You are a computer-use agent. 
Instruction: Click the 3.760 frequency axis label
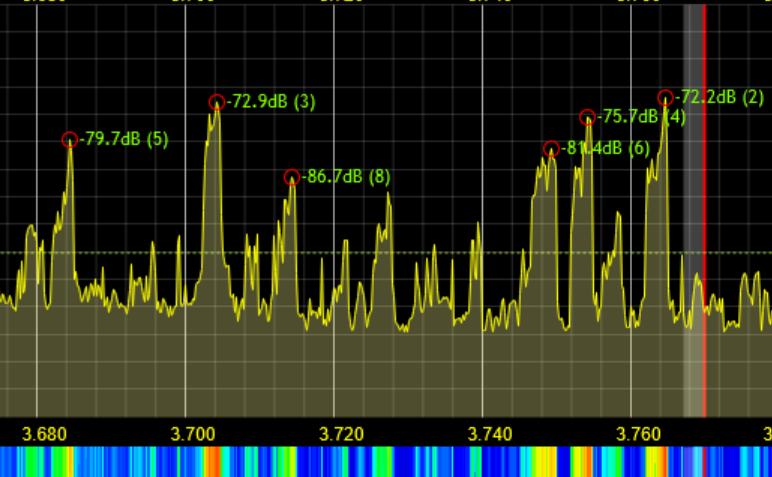click(x=639, y=434)
